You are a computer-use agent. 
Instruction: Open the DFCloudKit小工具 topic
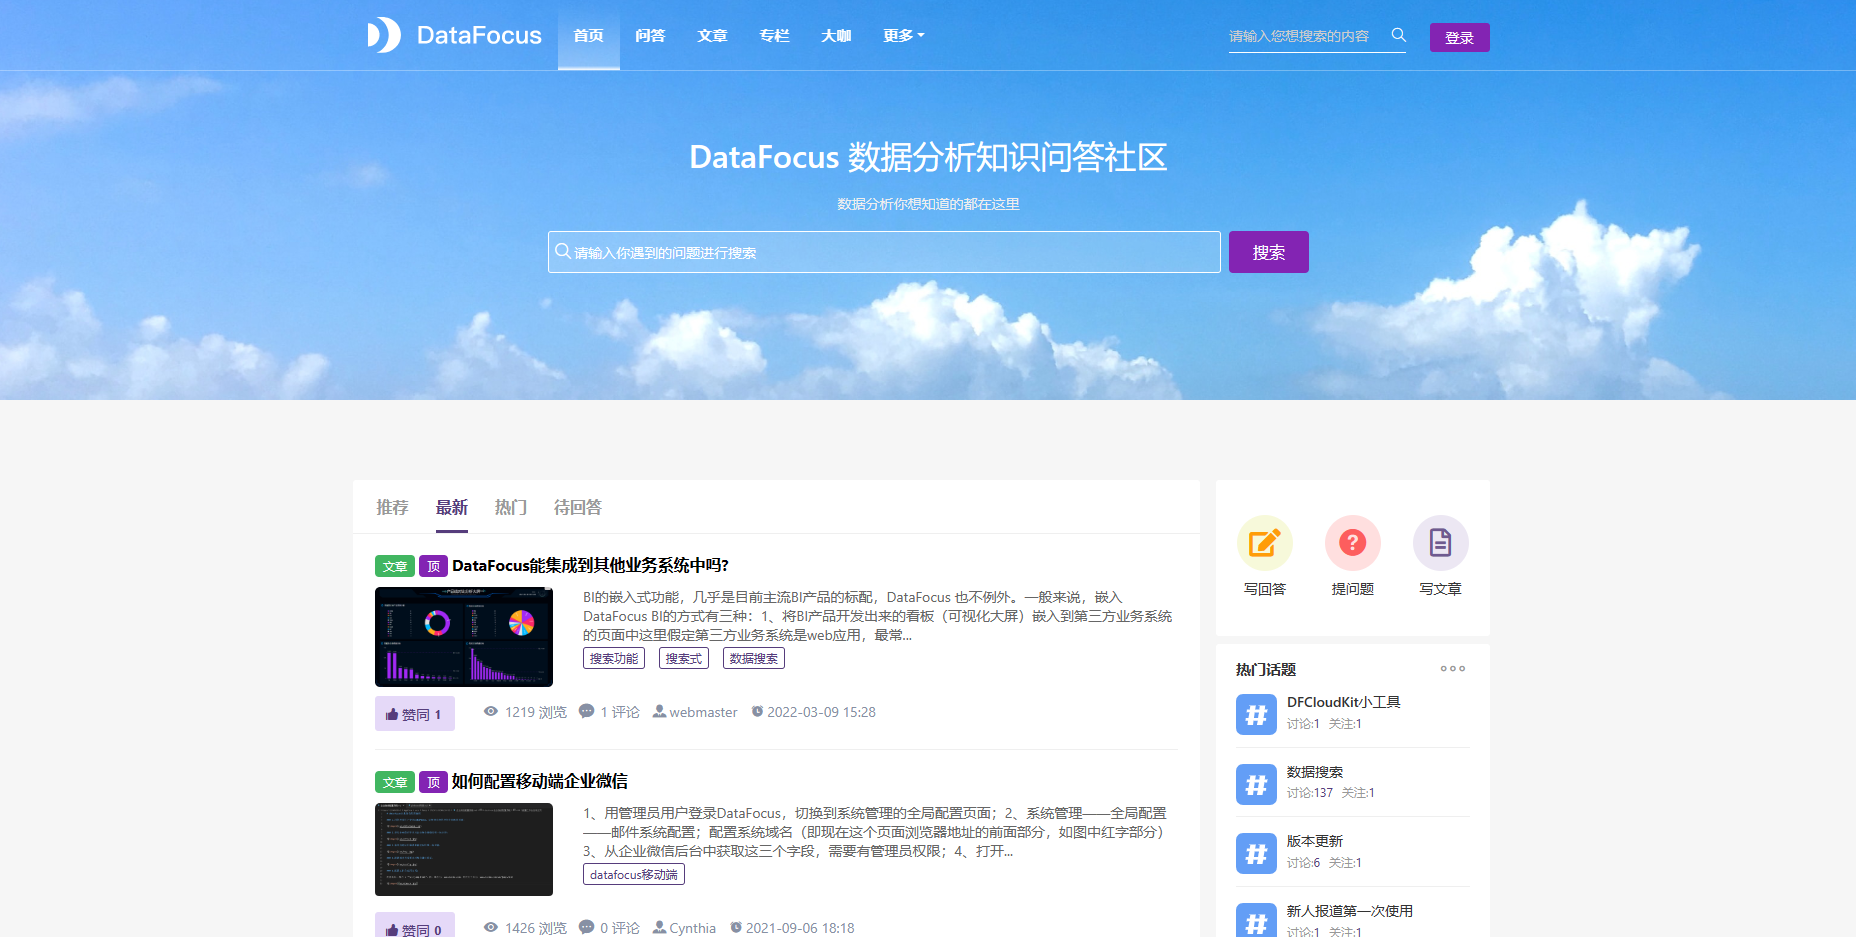[1343, 702]
